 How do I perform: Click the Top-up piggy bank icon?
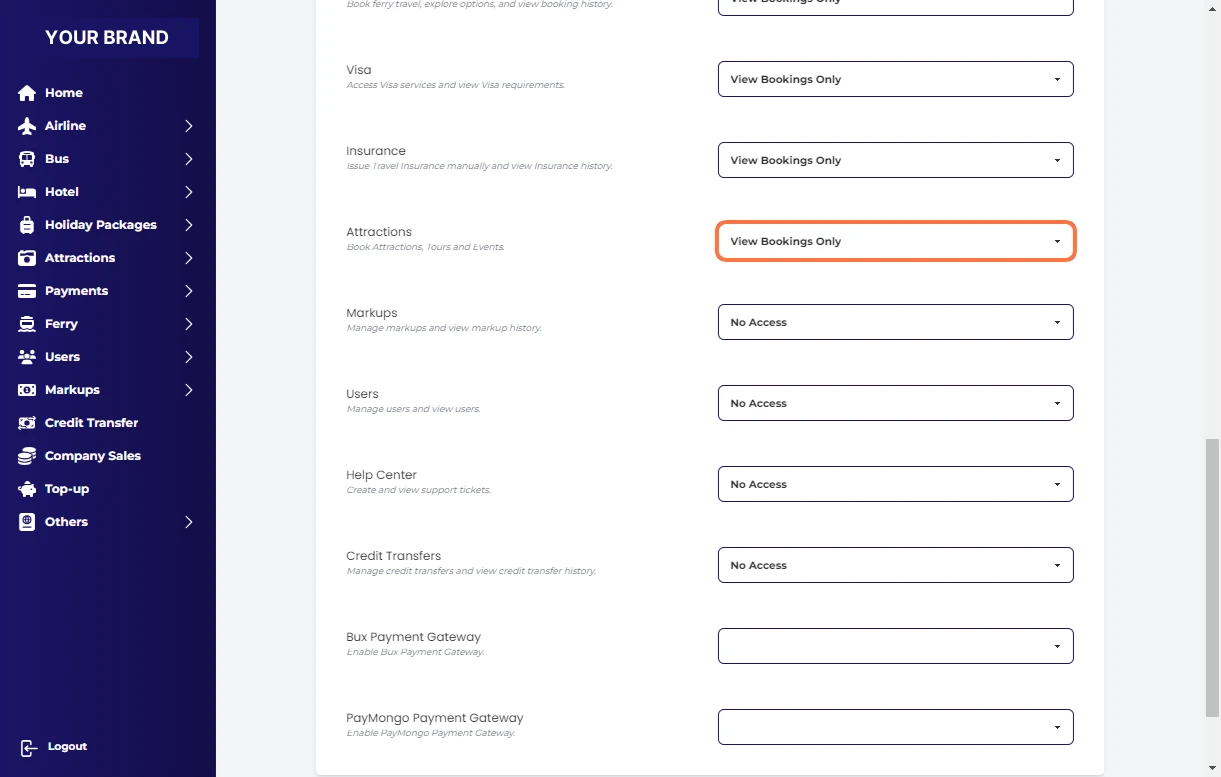click(x=27, y=489)
